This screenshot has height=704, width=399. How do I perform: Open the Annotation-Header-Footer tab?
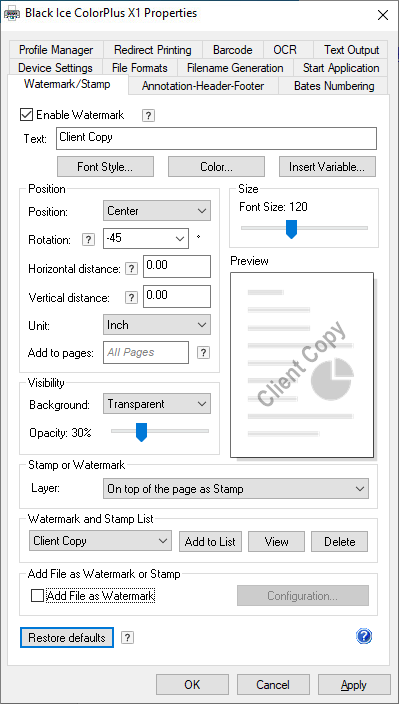(203, 86)
